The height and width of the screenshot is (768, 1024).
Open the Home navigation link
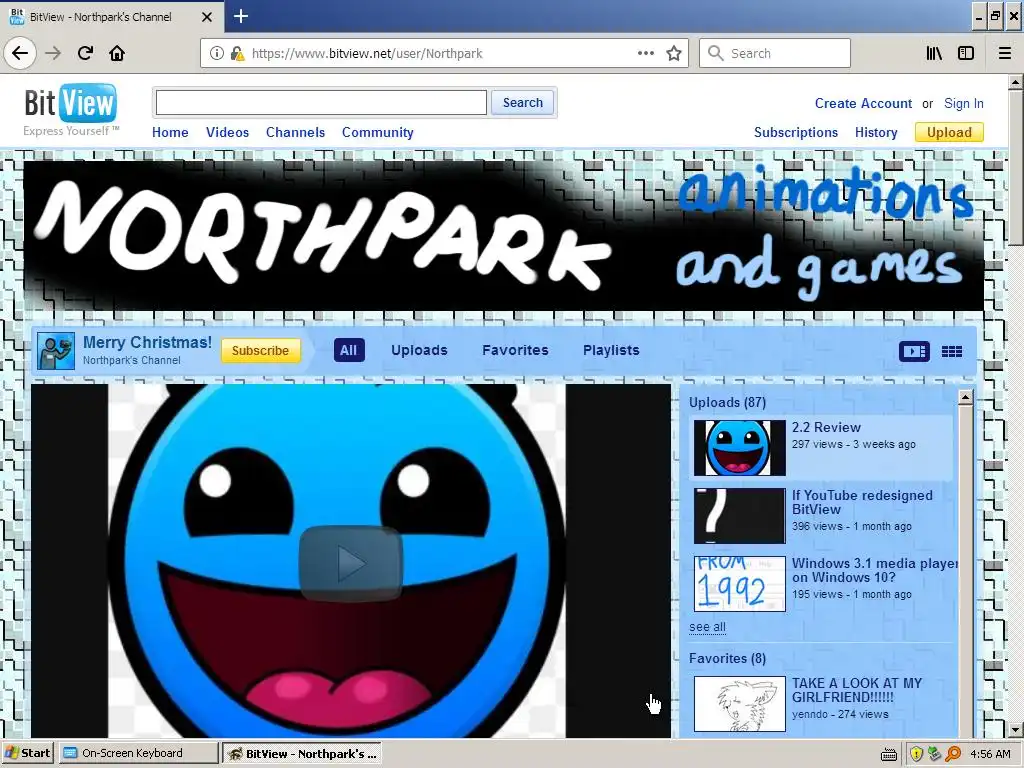[x=170, y=132]
